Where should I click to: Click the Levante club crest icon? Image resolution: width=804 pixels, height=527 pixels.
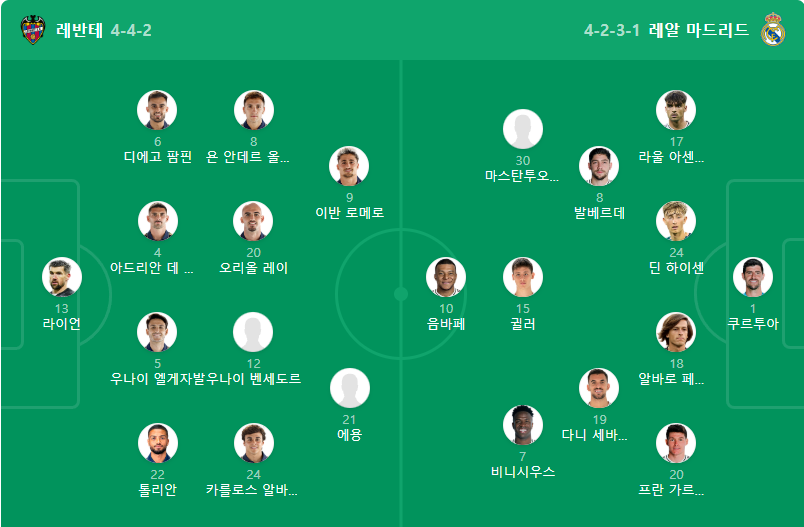[33, 30]
